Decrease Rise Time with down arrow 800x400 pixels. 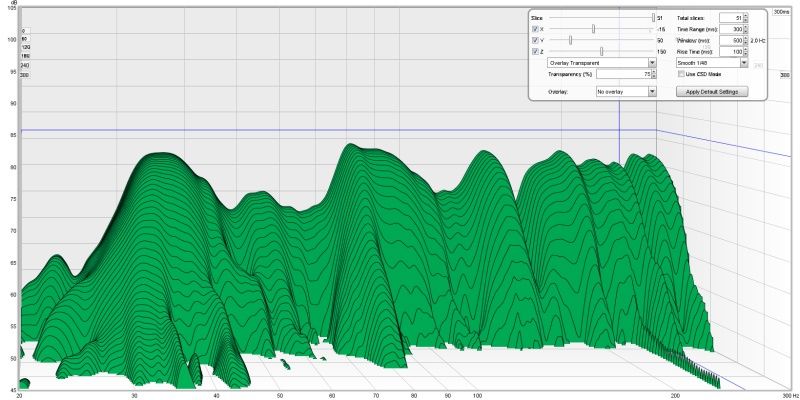coord(745,53)
